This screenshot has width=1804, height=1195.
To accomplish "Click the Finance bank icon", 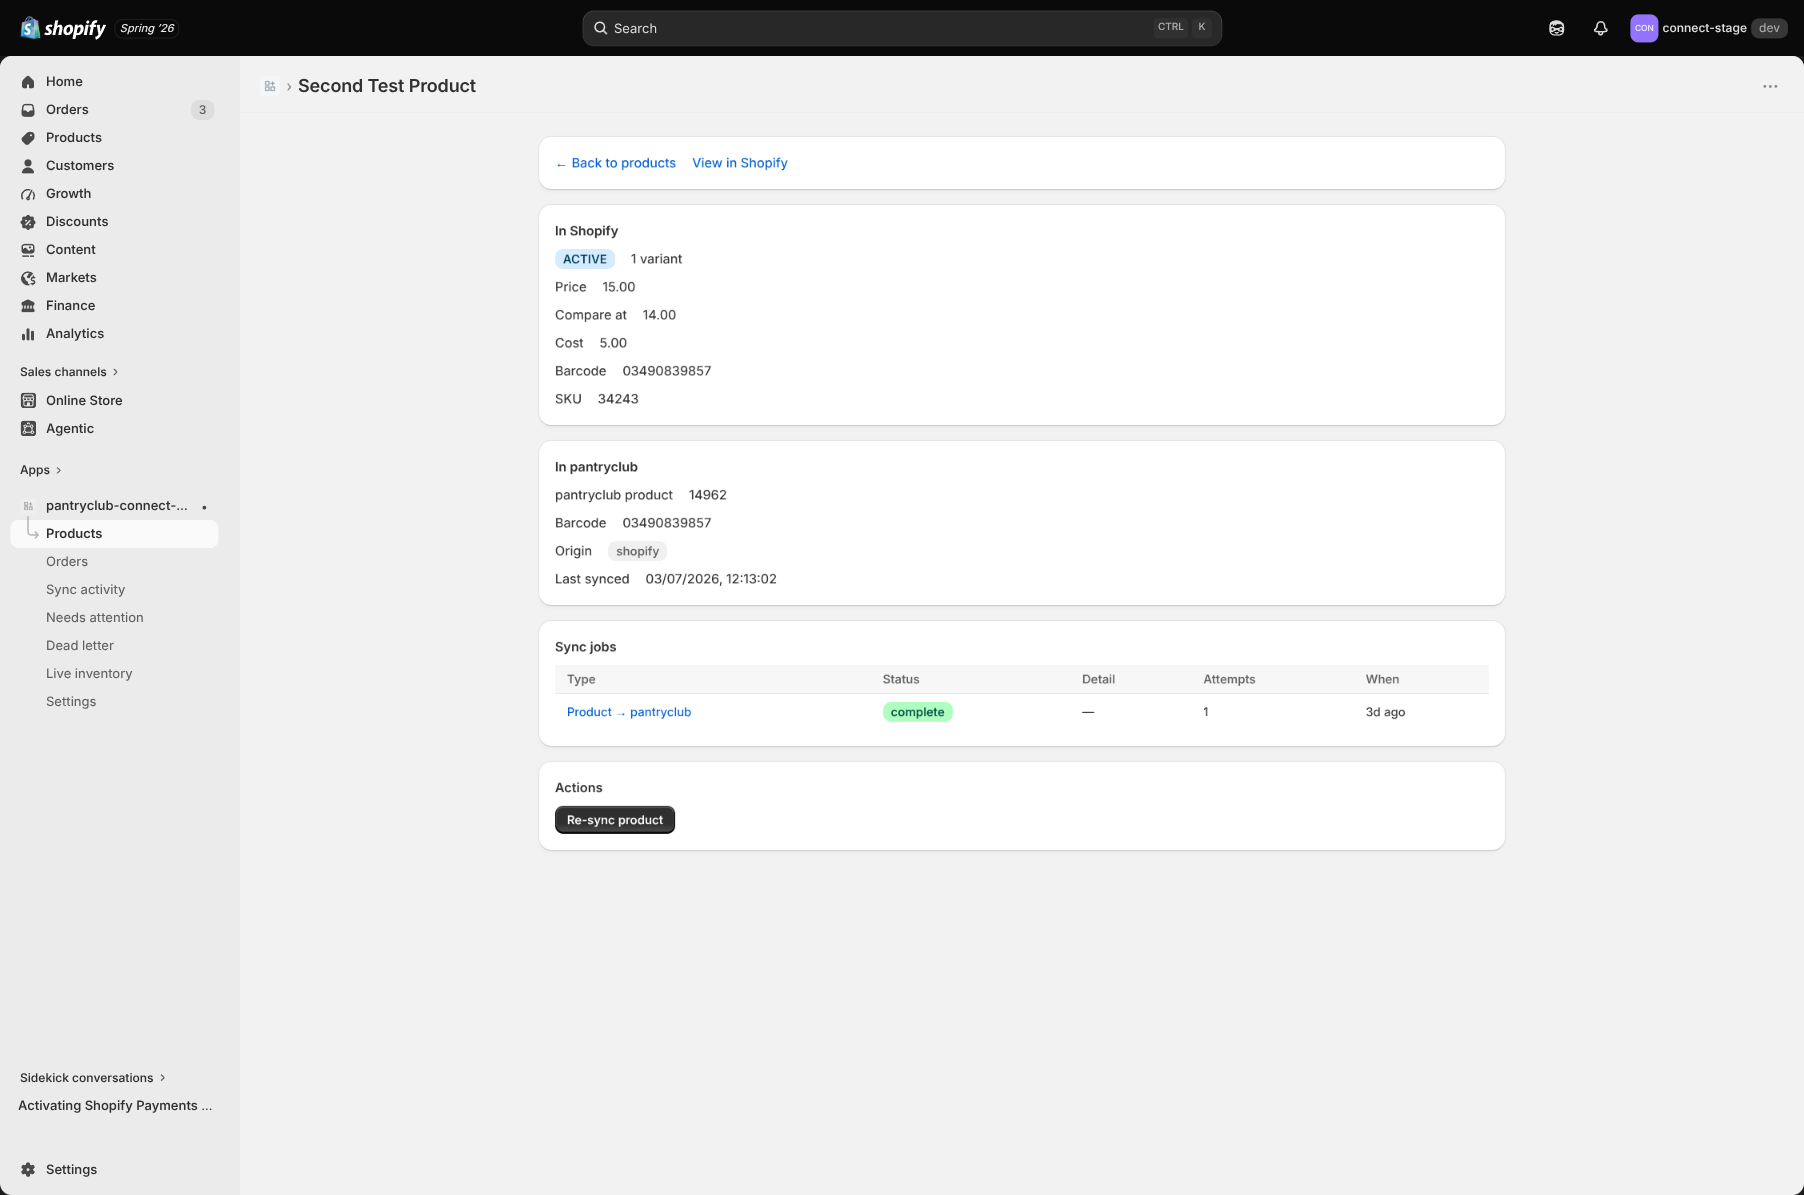I will pyautogui.click(x=28, y=306).
